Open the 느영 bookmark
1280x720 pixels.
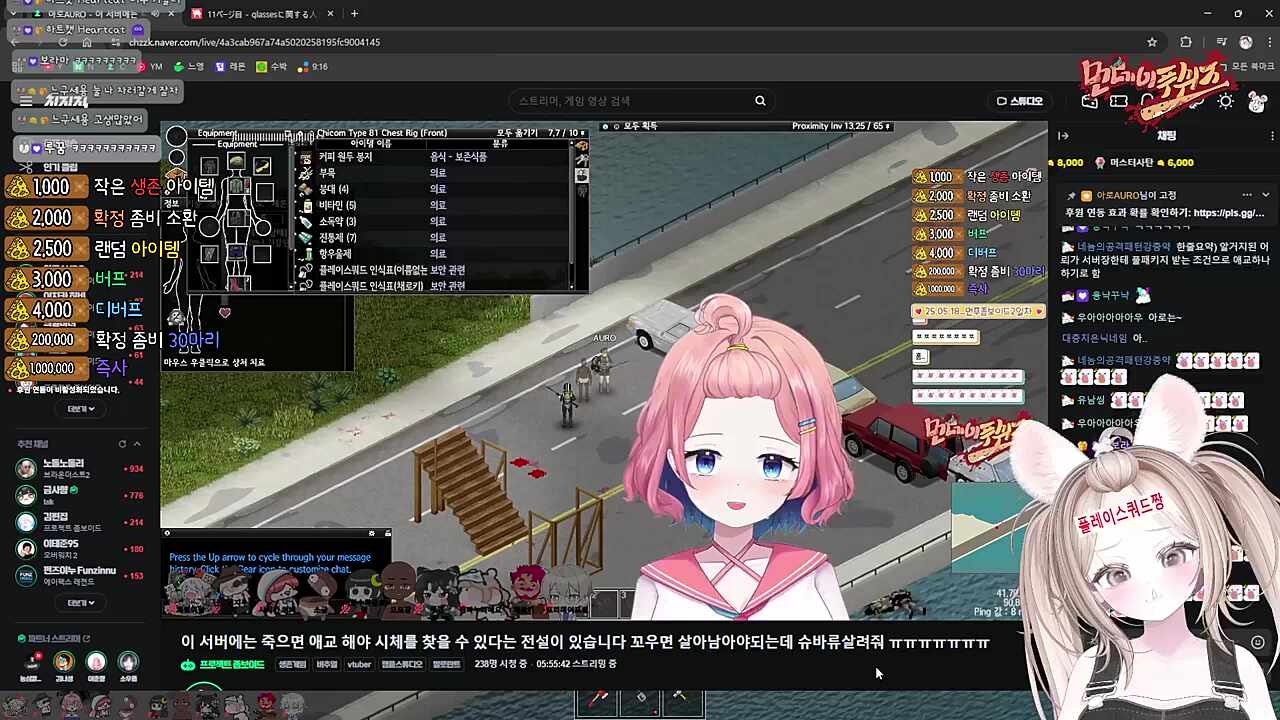point(189,67)
